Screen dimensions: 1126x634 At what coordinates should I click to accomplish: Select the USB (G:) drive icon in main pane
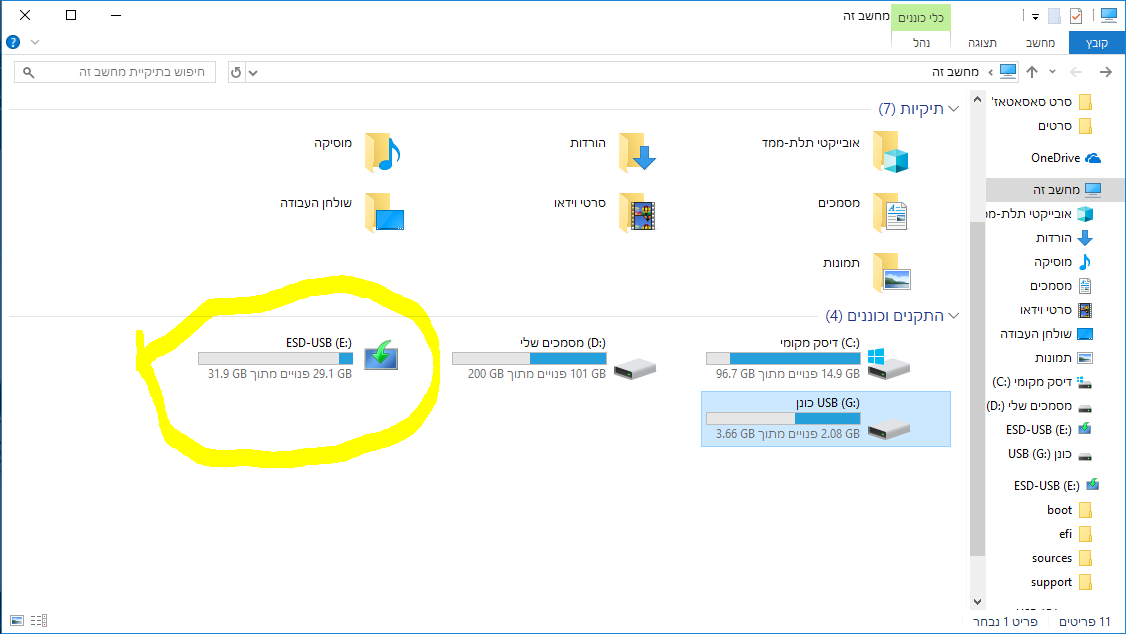(x=888, y=429)
